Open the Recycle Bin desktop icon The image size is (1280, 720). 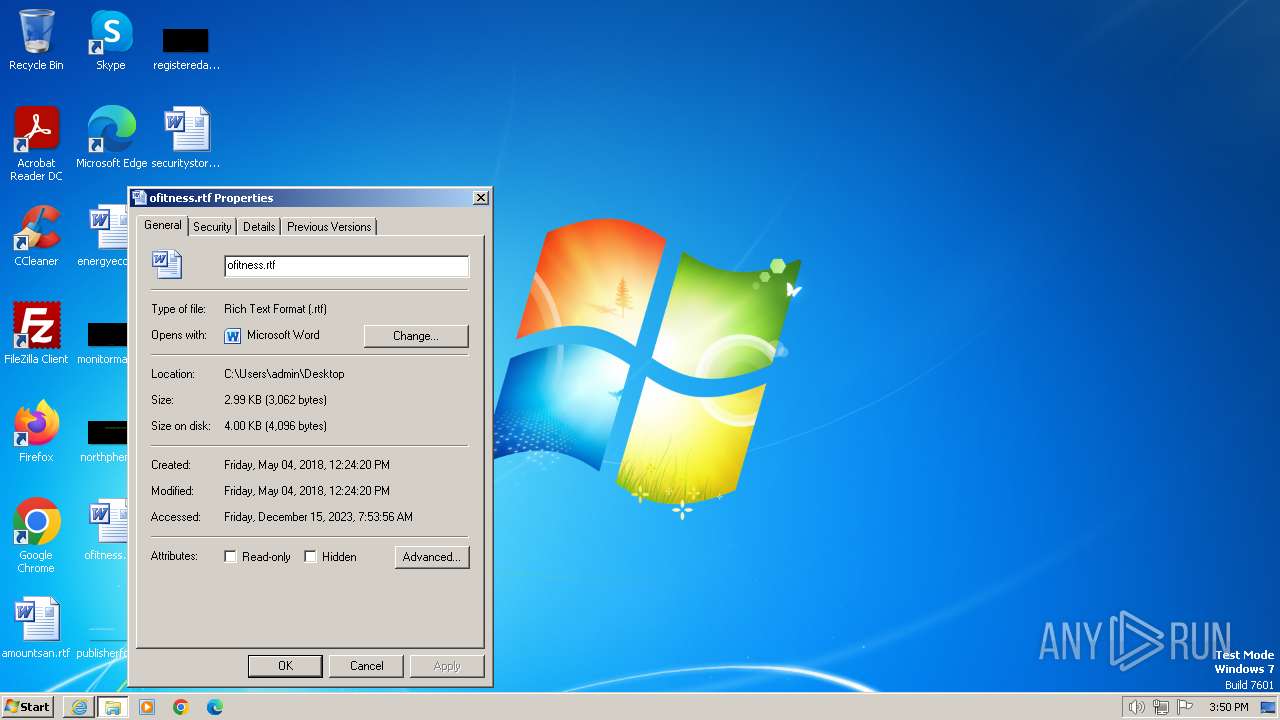(36, 40)
